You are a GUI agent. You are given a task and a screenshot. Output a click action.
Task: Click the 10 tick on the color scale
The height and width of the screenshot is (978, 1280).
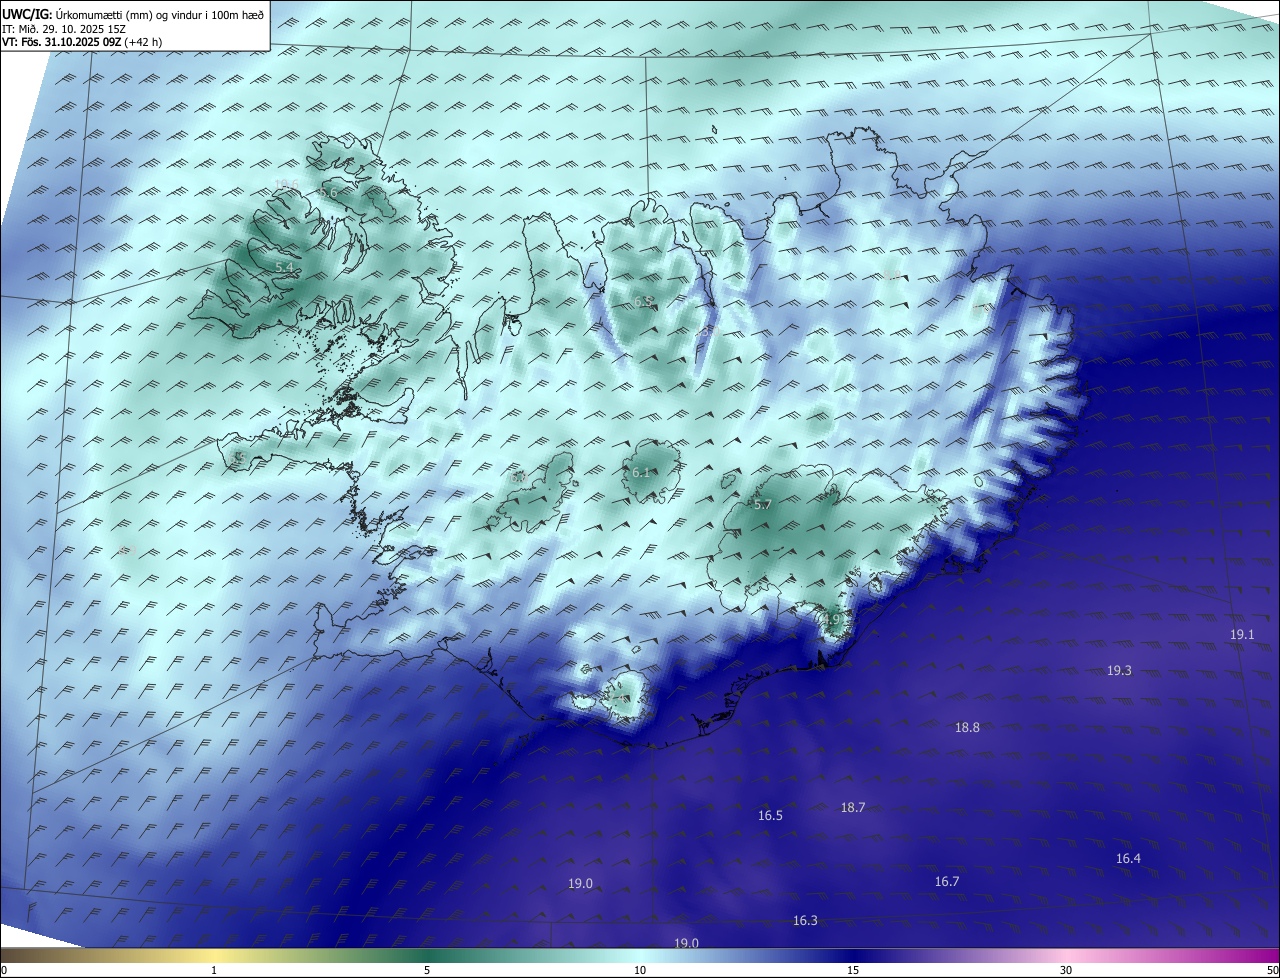[640, 970]
